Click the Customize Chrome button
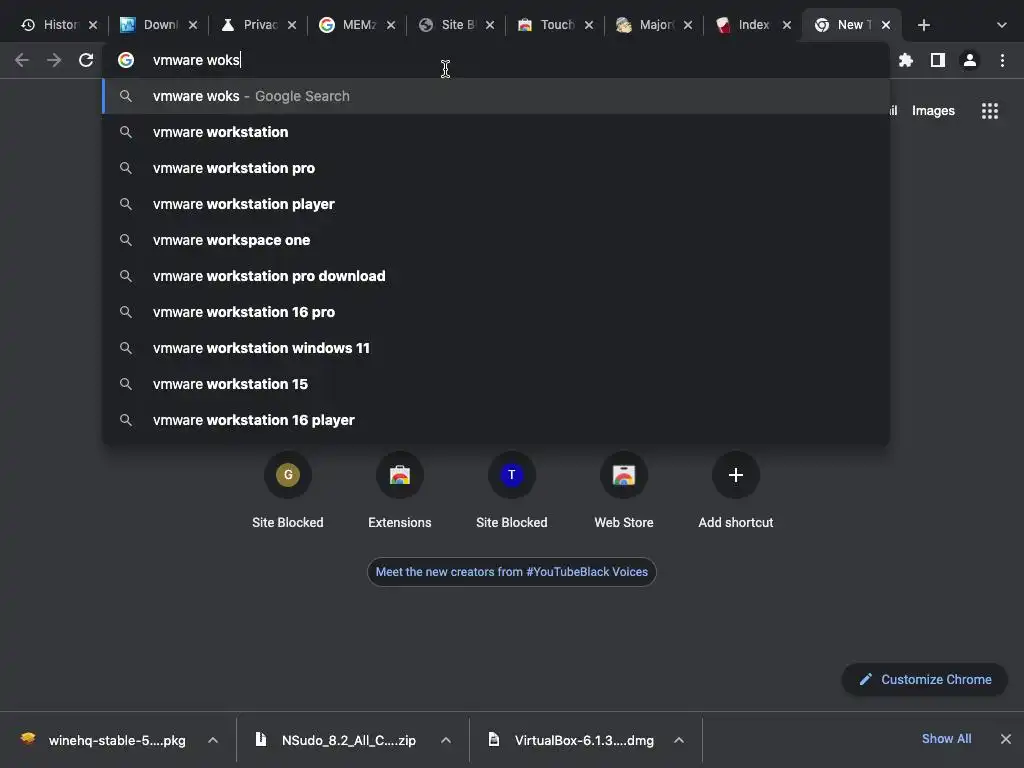 pos(924,679)
